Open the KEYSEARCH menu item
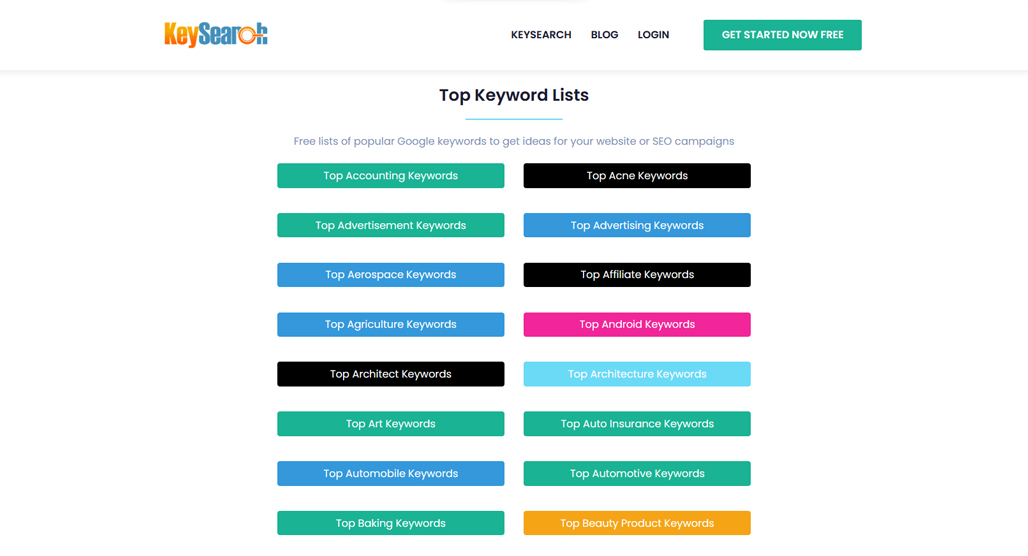1028x556 pixels. [541, 35]
